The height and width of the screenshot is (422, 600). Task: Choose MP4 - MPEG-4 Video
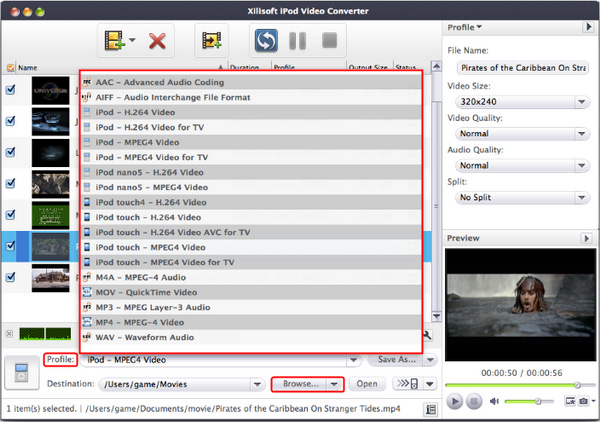251,322
